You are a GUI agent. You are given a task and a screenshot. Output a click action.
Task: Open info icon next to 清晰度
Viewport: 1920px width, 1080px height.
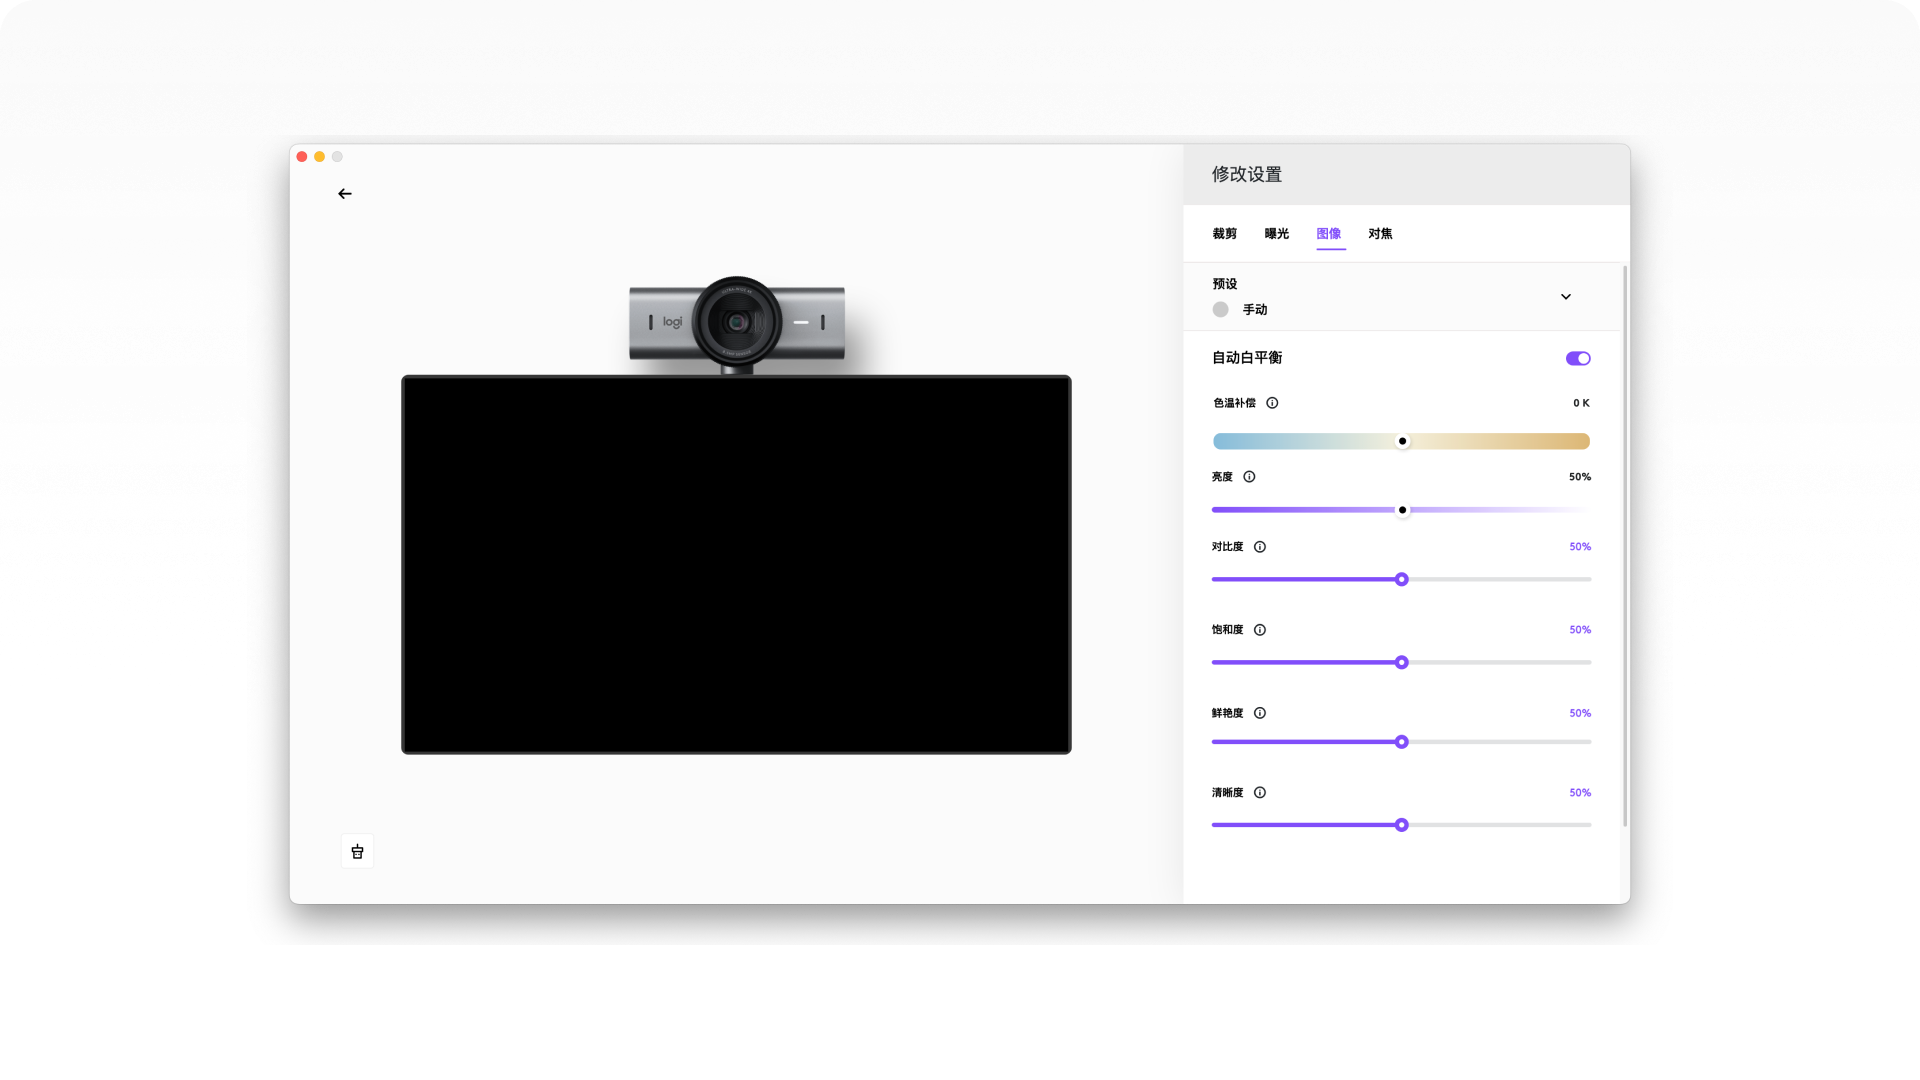1260,793
